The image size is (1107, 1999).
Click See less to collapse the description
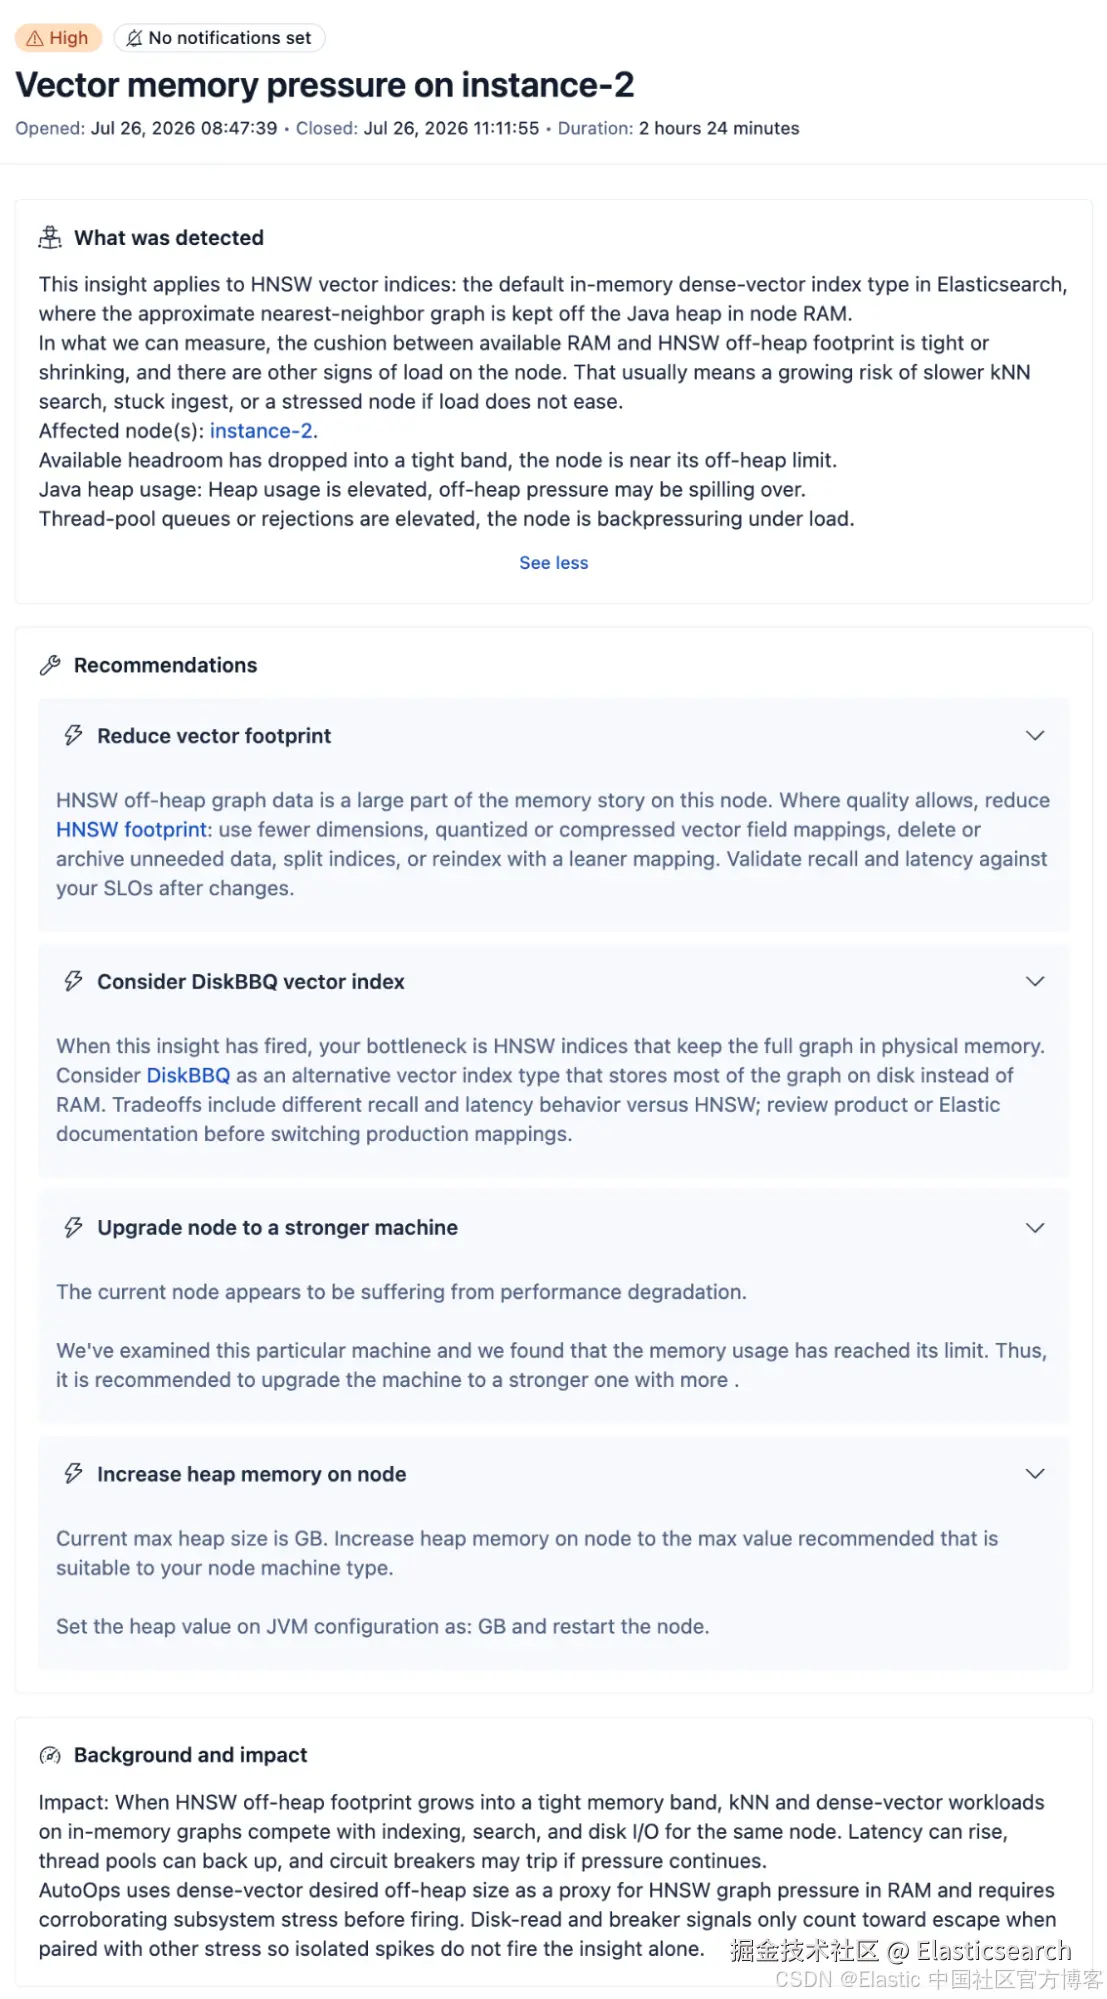(554, 563)
